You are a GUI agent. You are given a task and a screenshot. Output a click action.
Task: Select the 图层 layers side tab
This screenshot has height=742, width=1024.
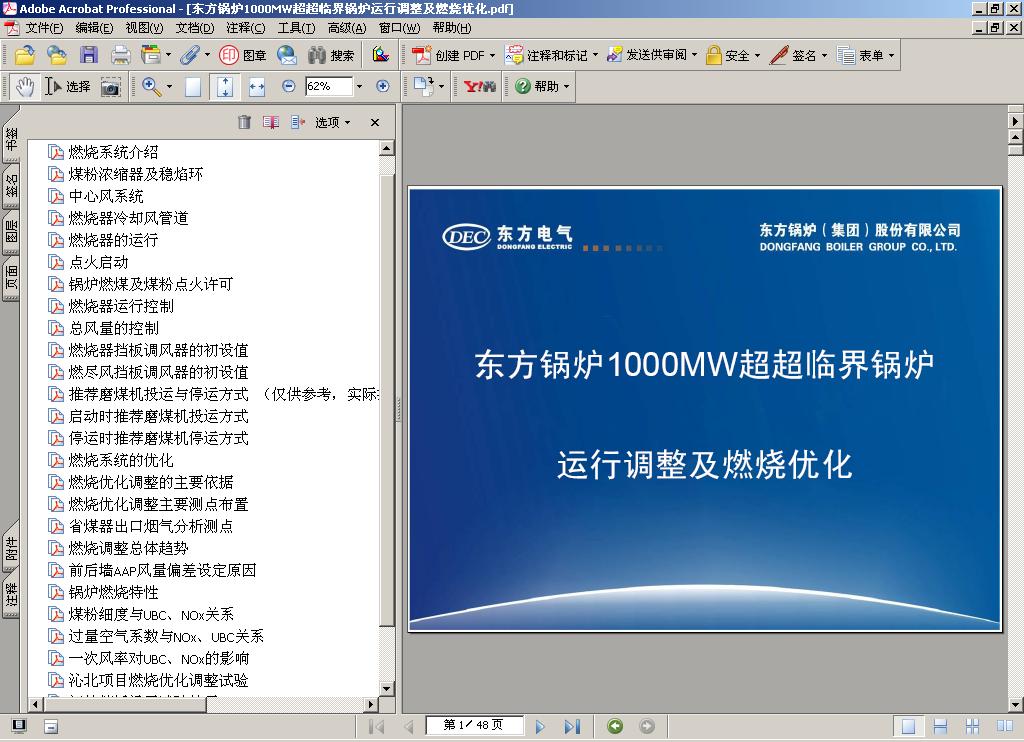coord(11,233)
